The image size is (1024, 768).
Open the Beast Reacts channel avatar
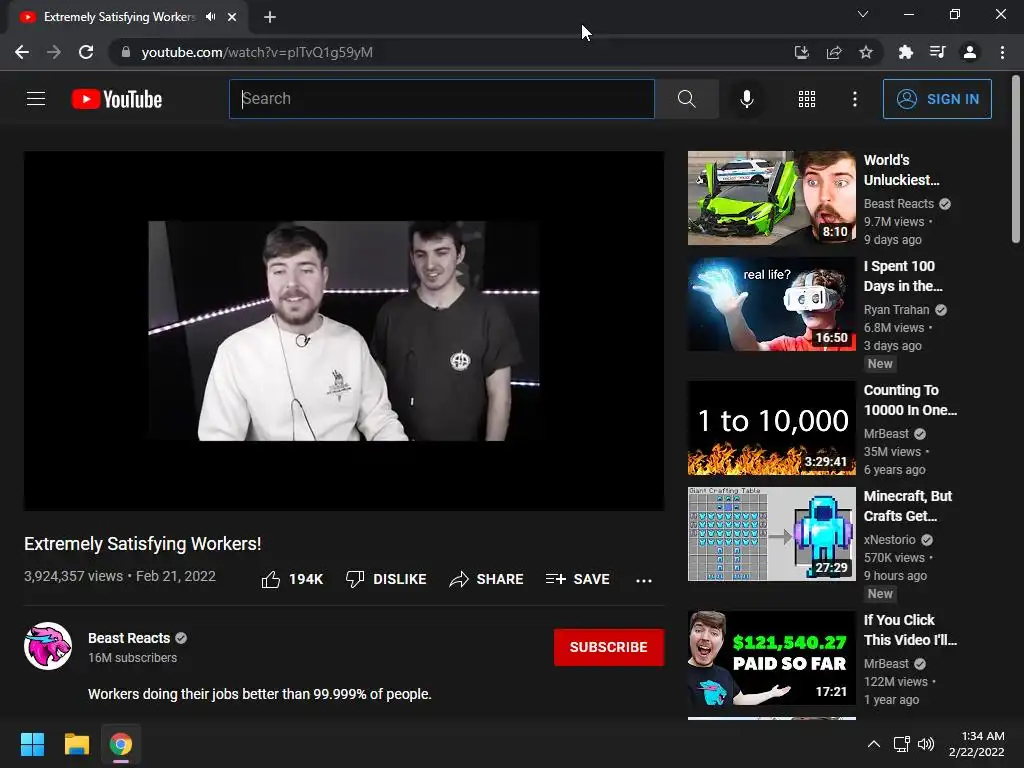48,646
